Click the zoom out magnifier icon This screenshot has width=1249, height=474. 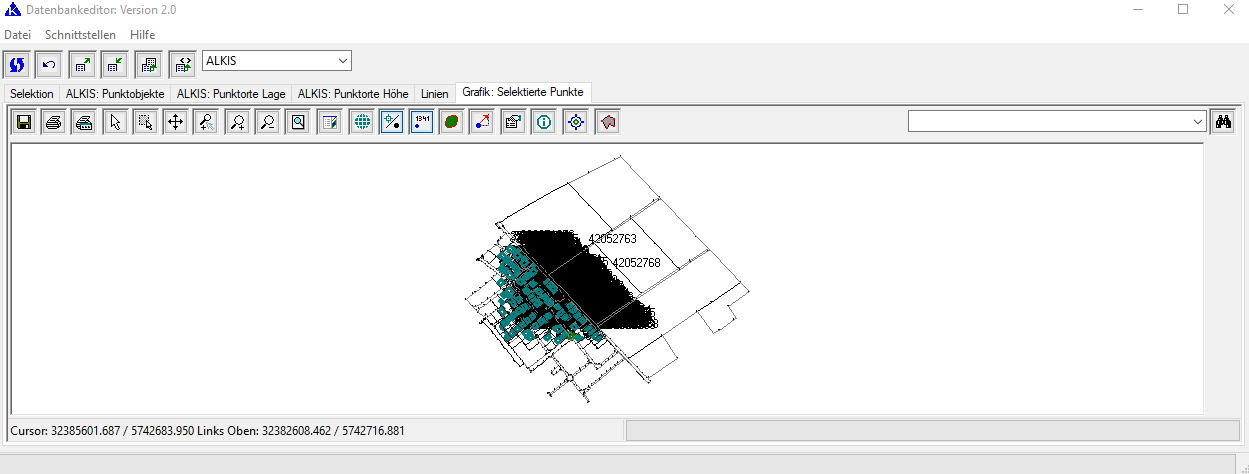[x=267, y=122]
